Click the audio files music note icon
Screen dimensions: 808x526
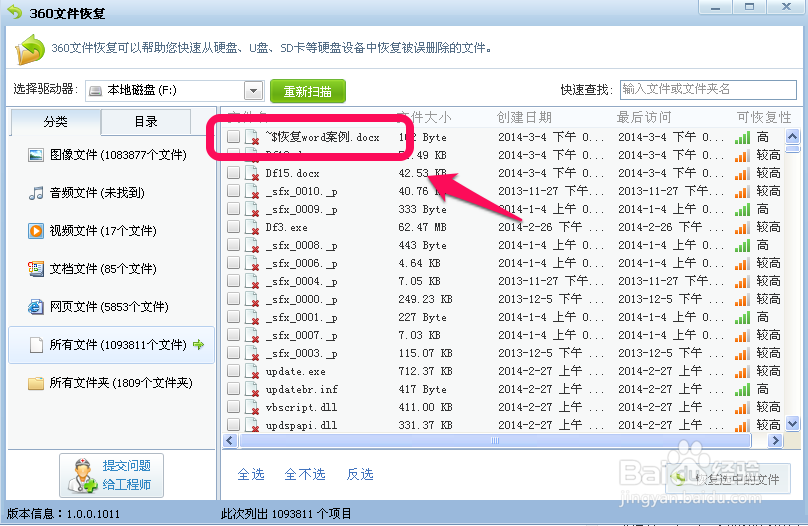pos(36,193)
